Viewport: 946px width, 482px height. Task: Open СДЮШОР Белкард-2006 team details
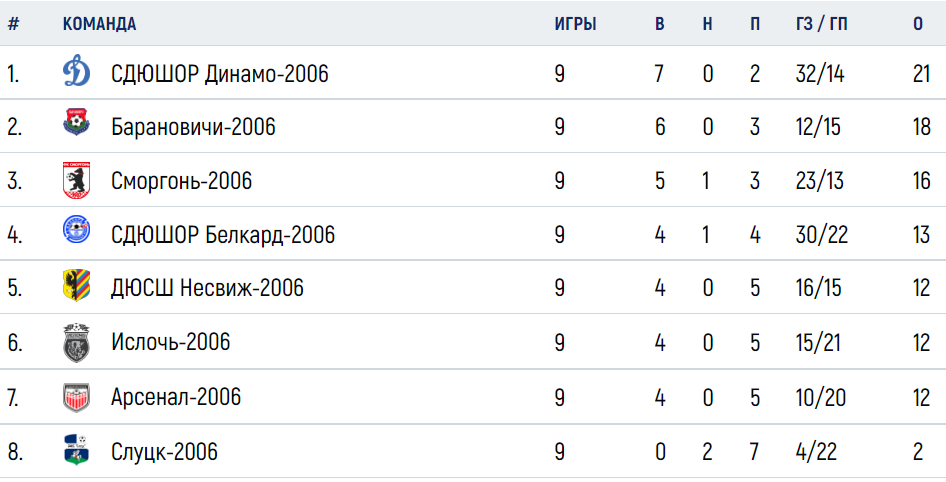pyautogui.click(x=223, y=235)
